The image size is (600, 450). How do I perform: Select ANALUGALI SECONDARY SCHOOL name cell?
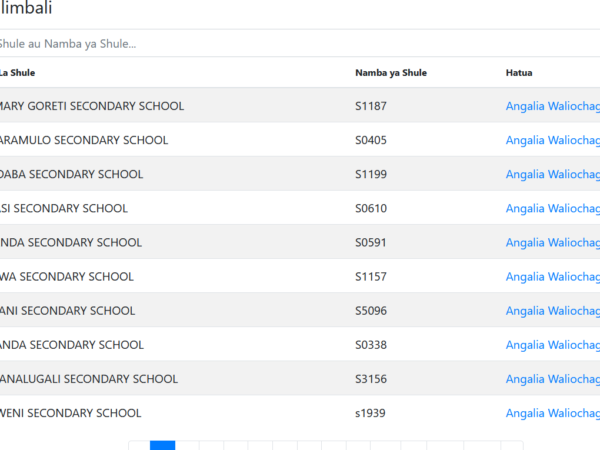89,379
